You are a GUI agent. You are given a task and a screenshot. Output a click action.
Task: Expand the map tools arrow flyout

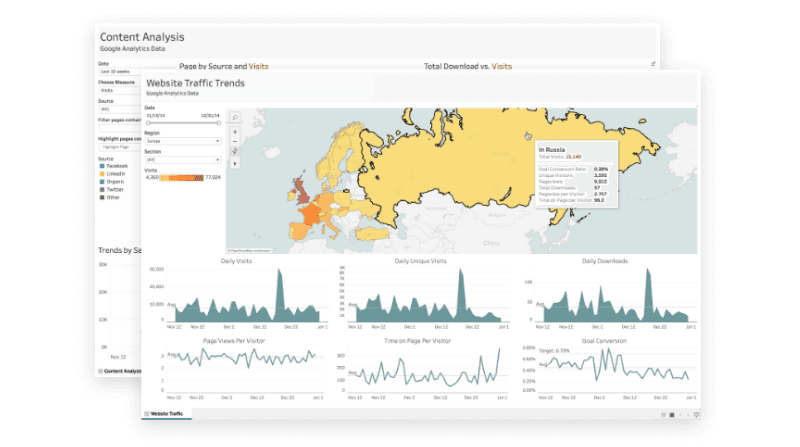point(235,163)
